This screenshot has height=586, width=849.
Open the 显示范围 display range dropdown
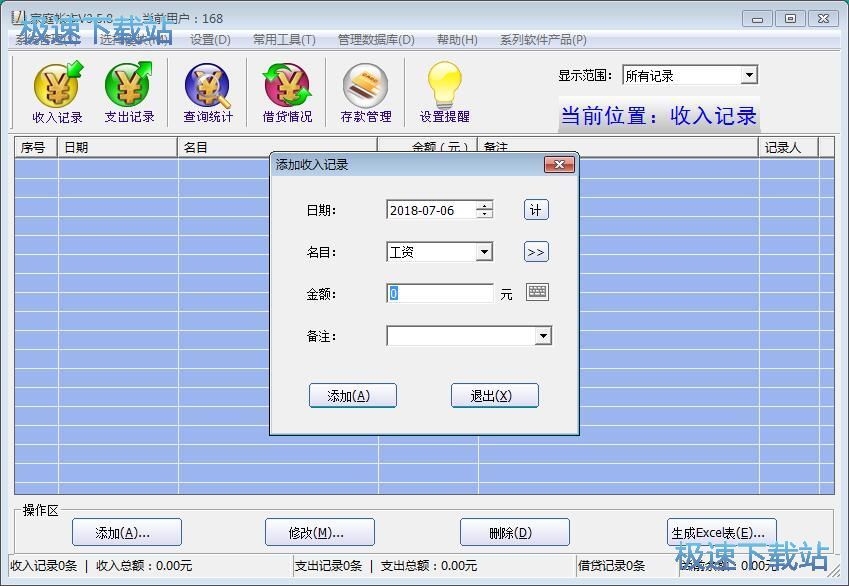pyautogui.click(x=749, y=75)
